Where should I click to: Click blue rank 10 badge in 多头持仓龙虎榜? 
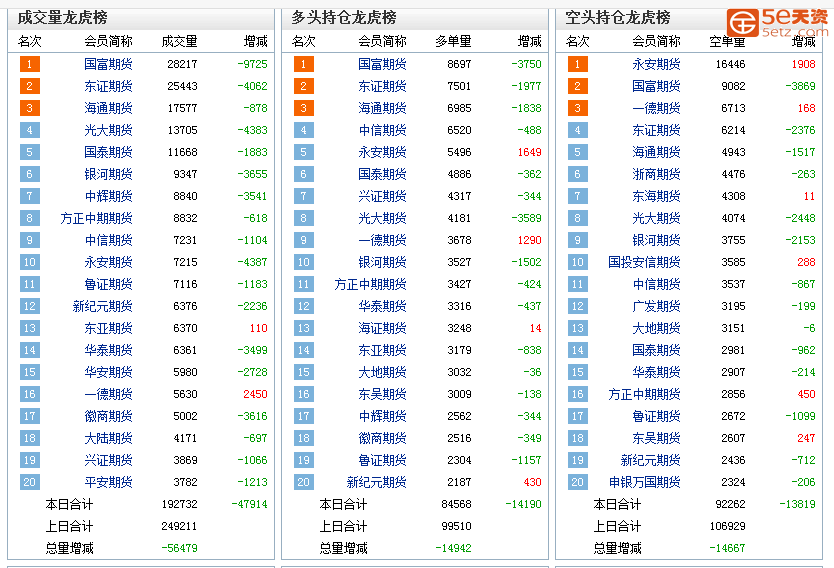pyautogui.click(x=303, y=262)
